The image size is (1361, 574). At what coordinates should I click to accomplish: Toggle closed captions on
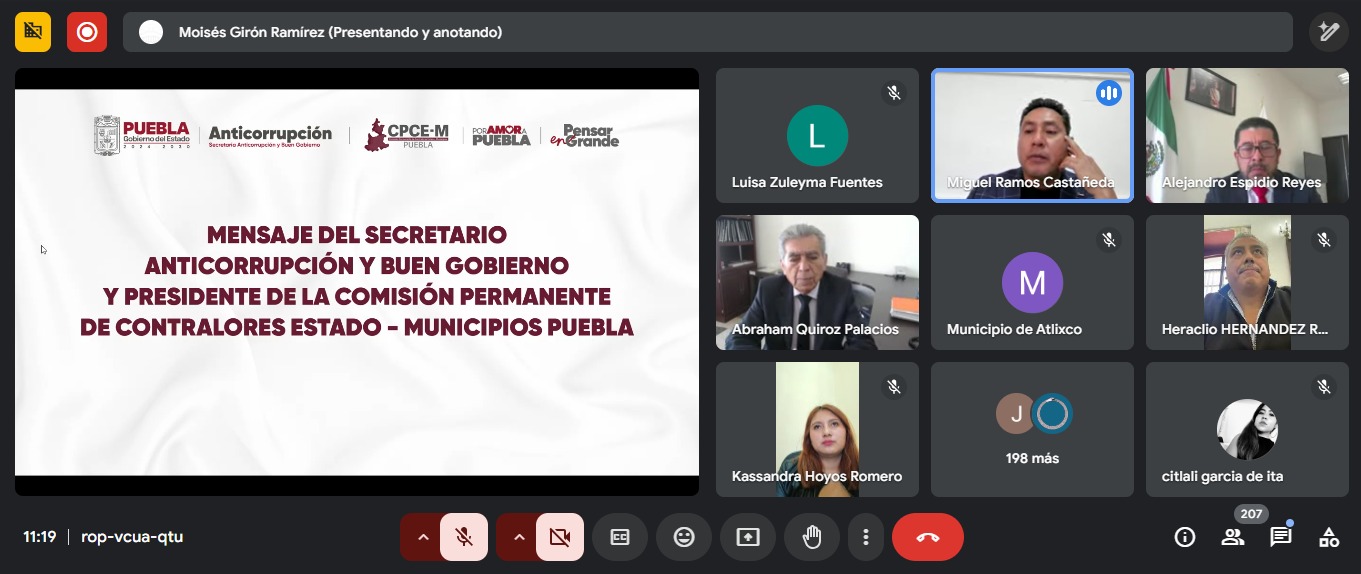pos(620,537)
